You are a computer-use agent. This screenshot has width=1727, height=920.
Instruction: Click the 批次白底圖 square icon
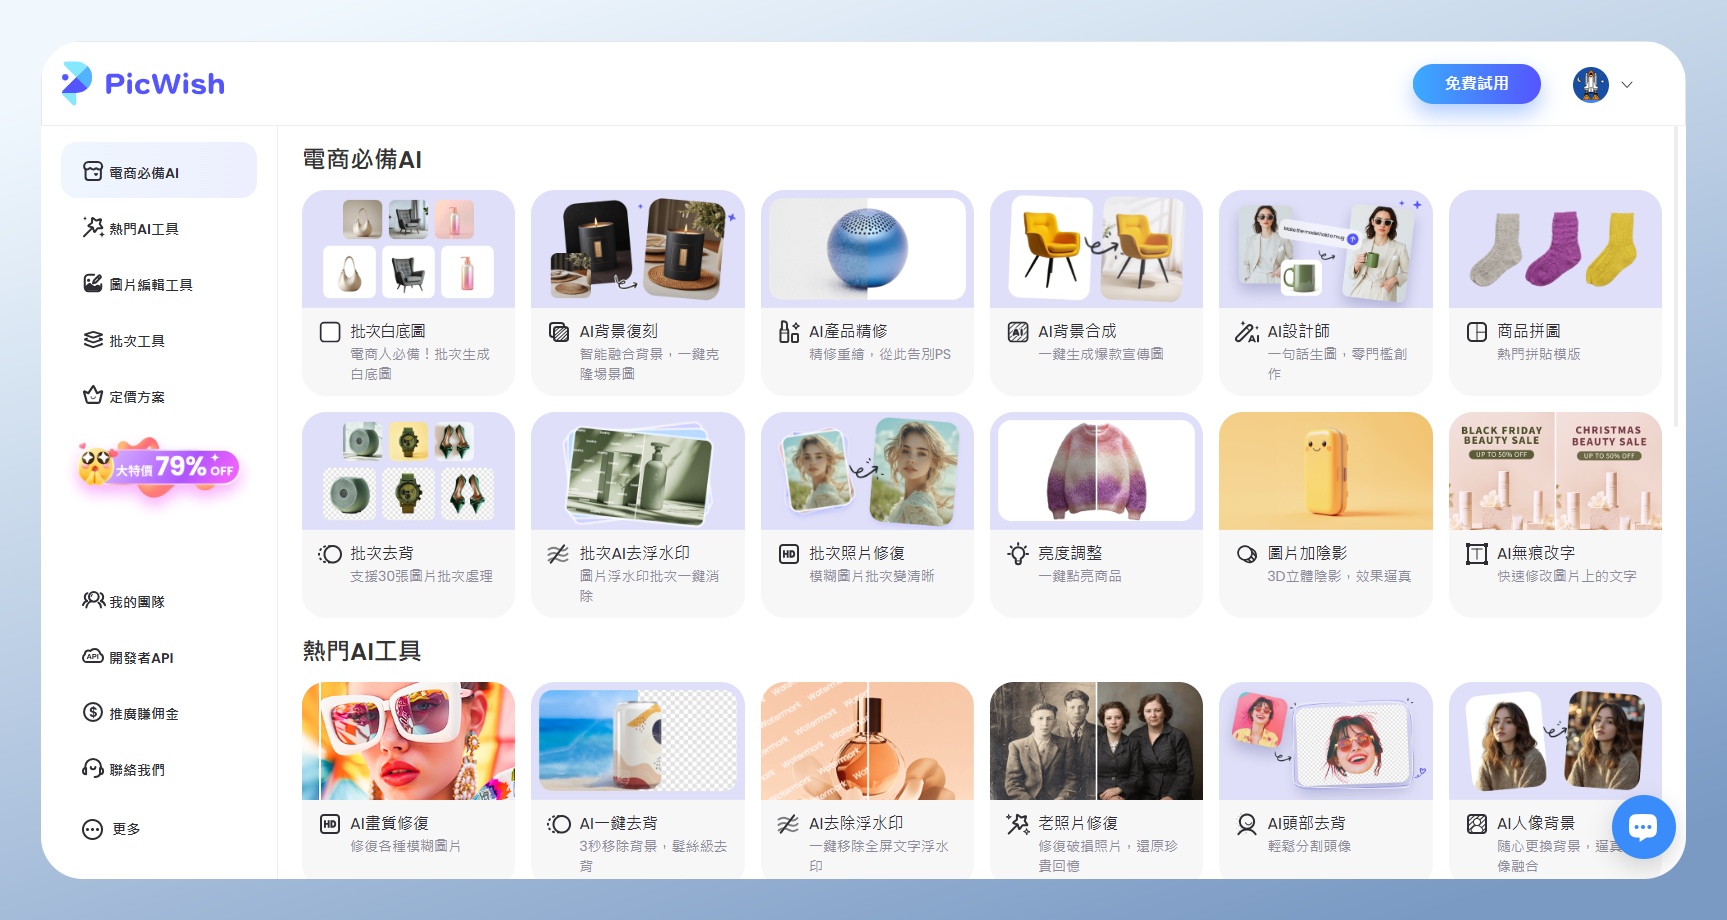tap(330, 332)
